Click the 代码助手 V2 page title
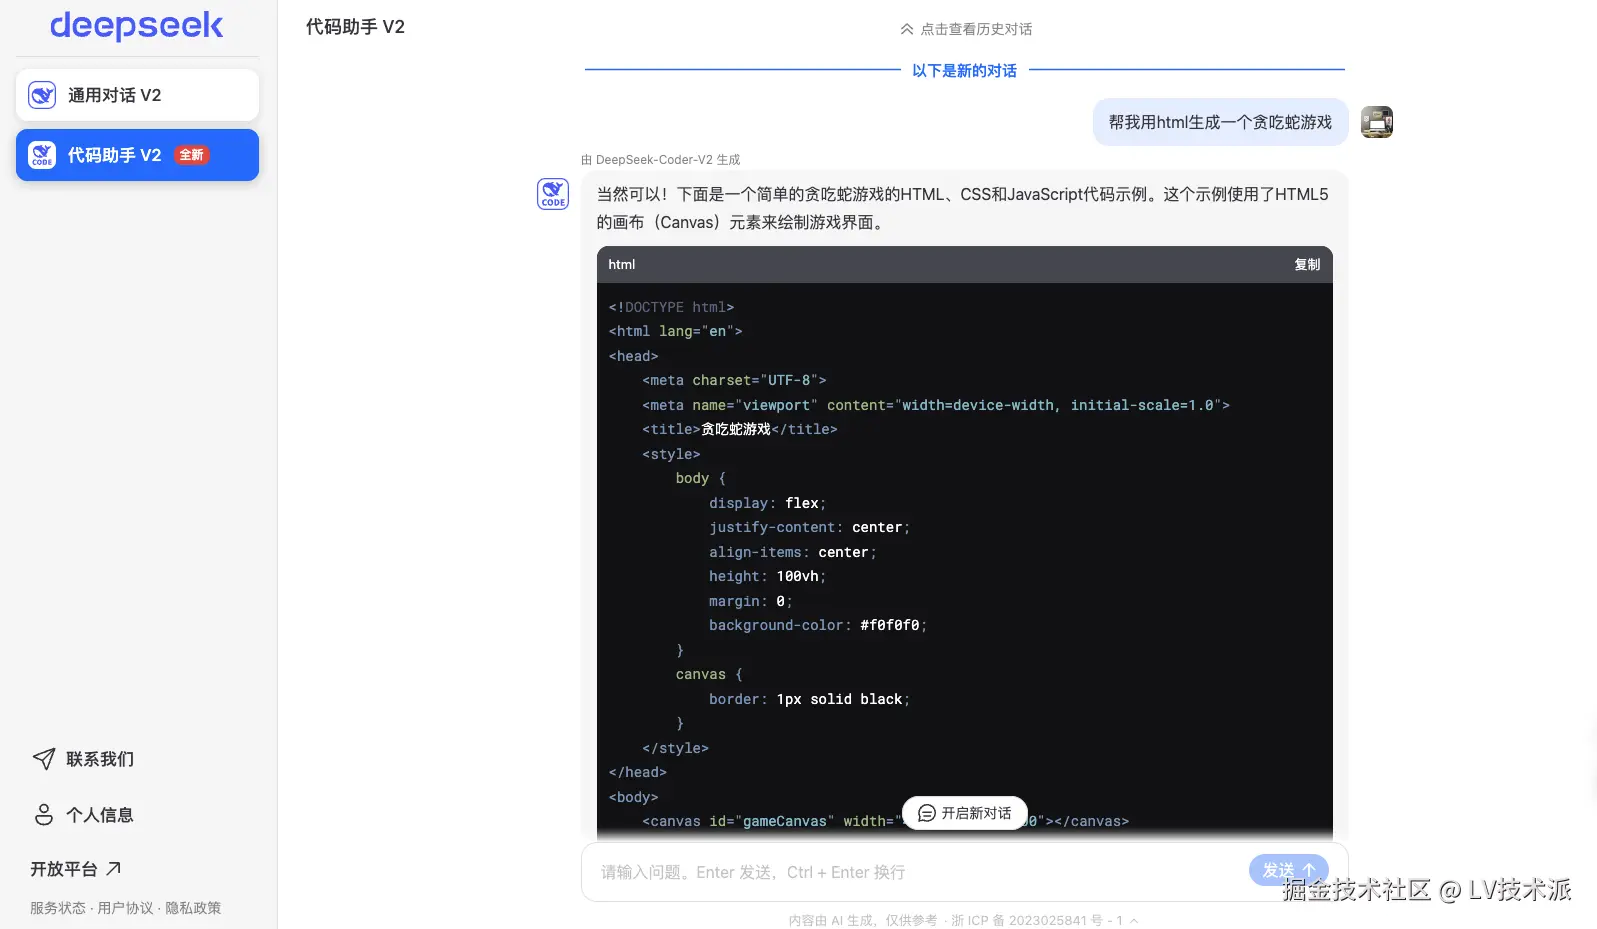1597x929 pixels. click(355, 27)
